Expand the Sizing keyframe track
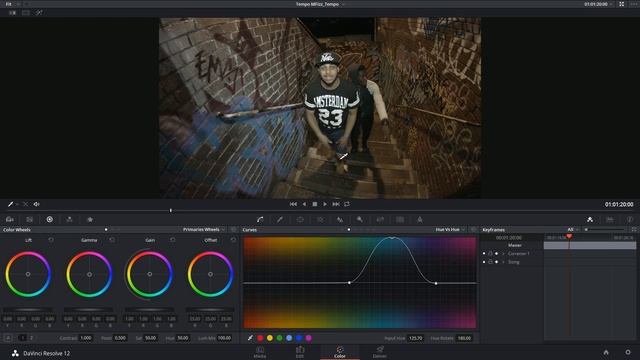The height and width of the screenshot is (360, 640). pos(503,262)
